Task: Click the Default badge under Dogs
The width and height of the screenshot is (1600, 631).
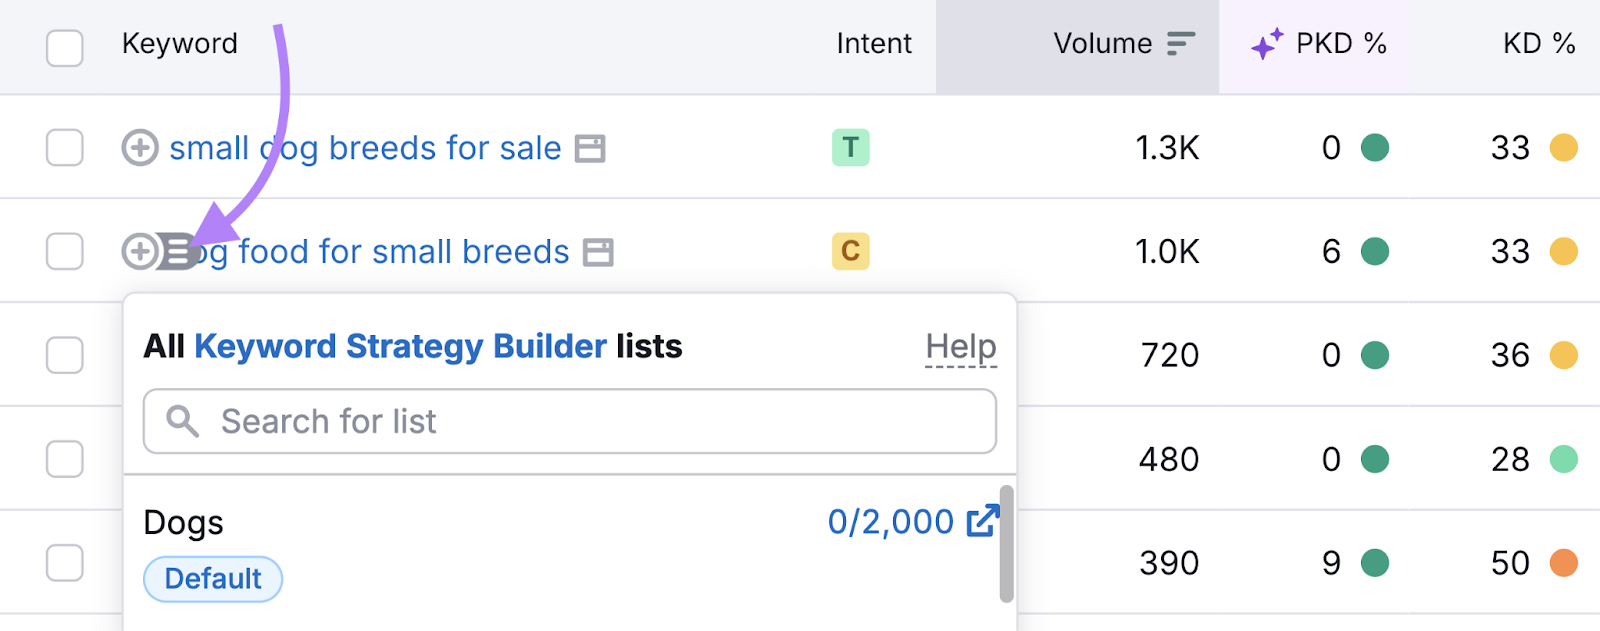Action: click(212, 578)
